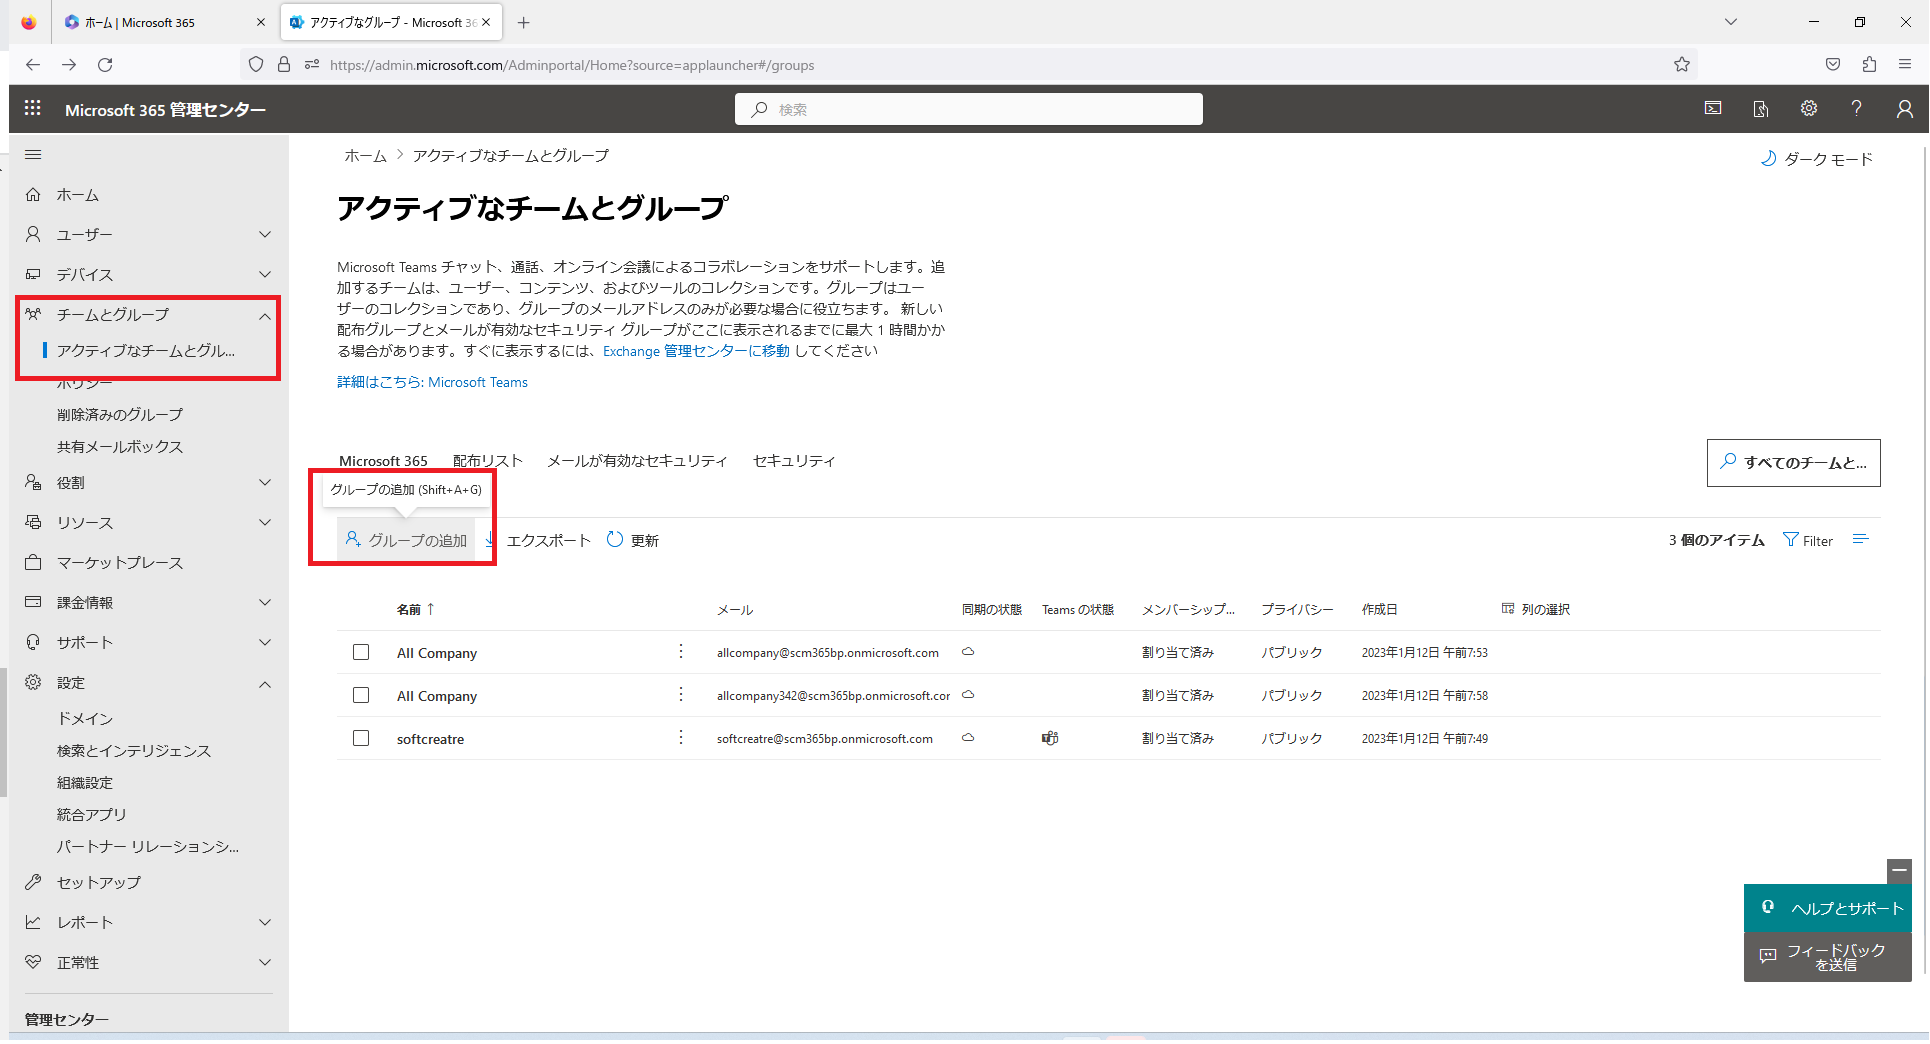
Task: Switch to Microsoft 365 tab
Action: pos(383,461)
